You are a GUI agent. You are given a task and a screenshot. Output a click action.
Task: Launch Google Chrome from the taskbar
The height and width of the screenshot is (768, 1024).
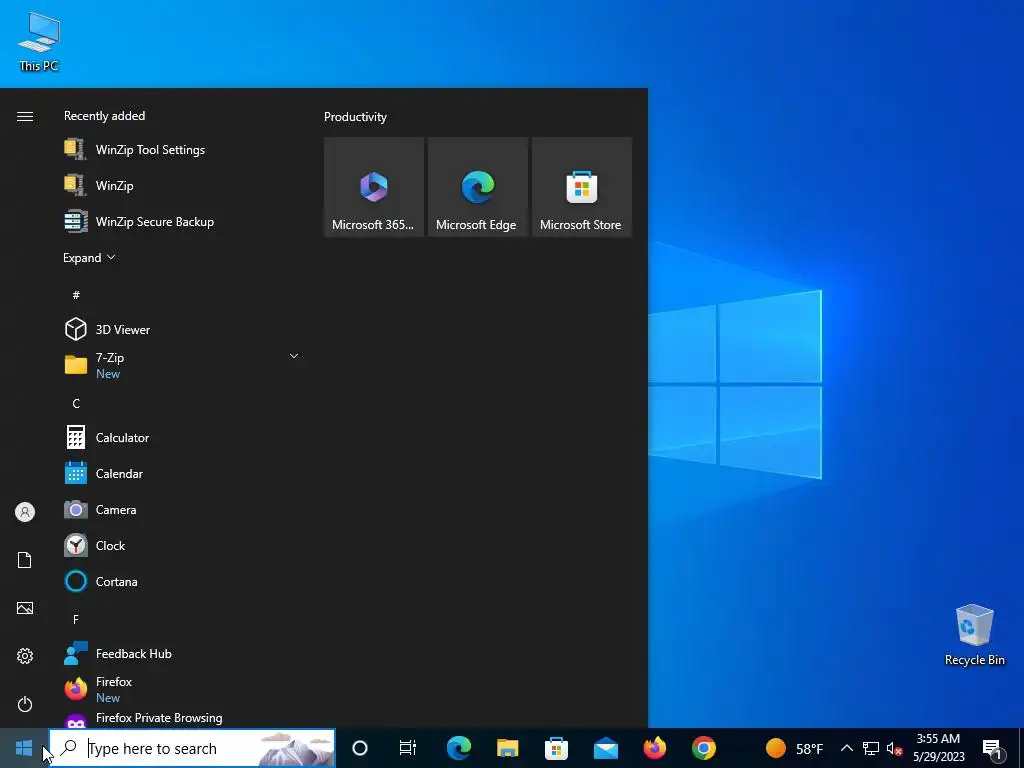(x=703, y=748)
